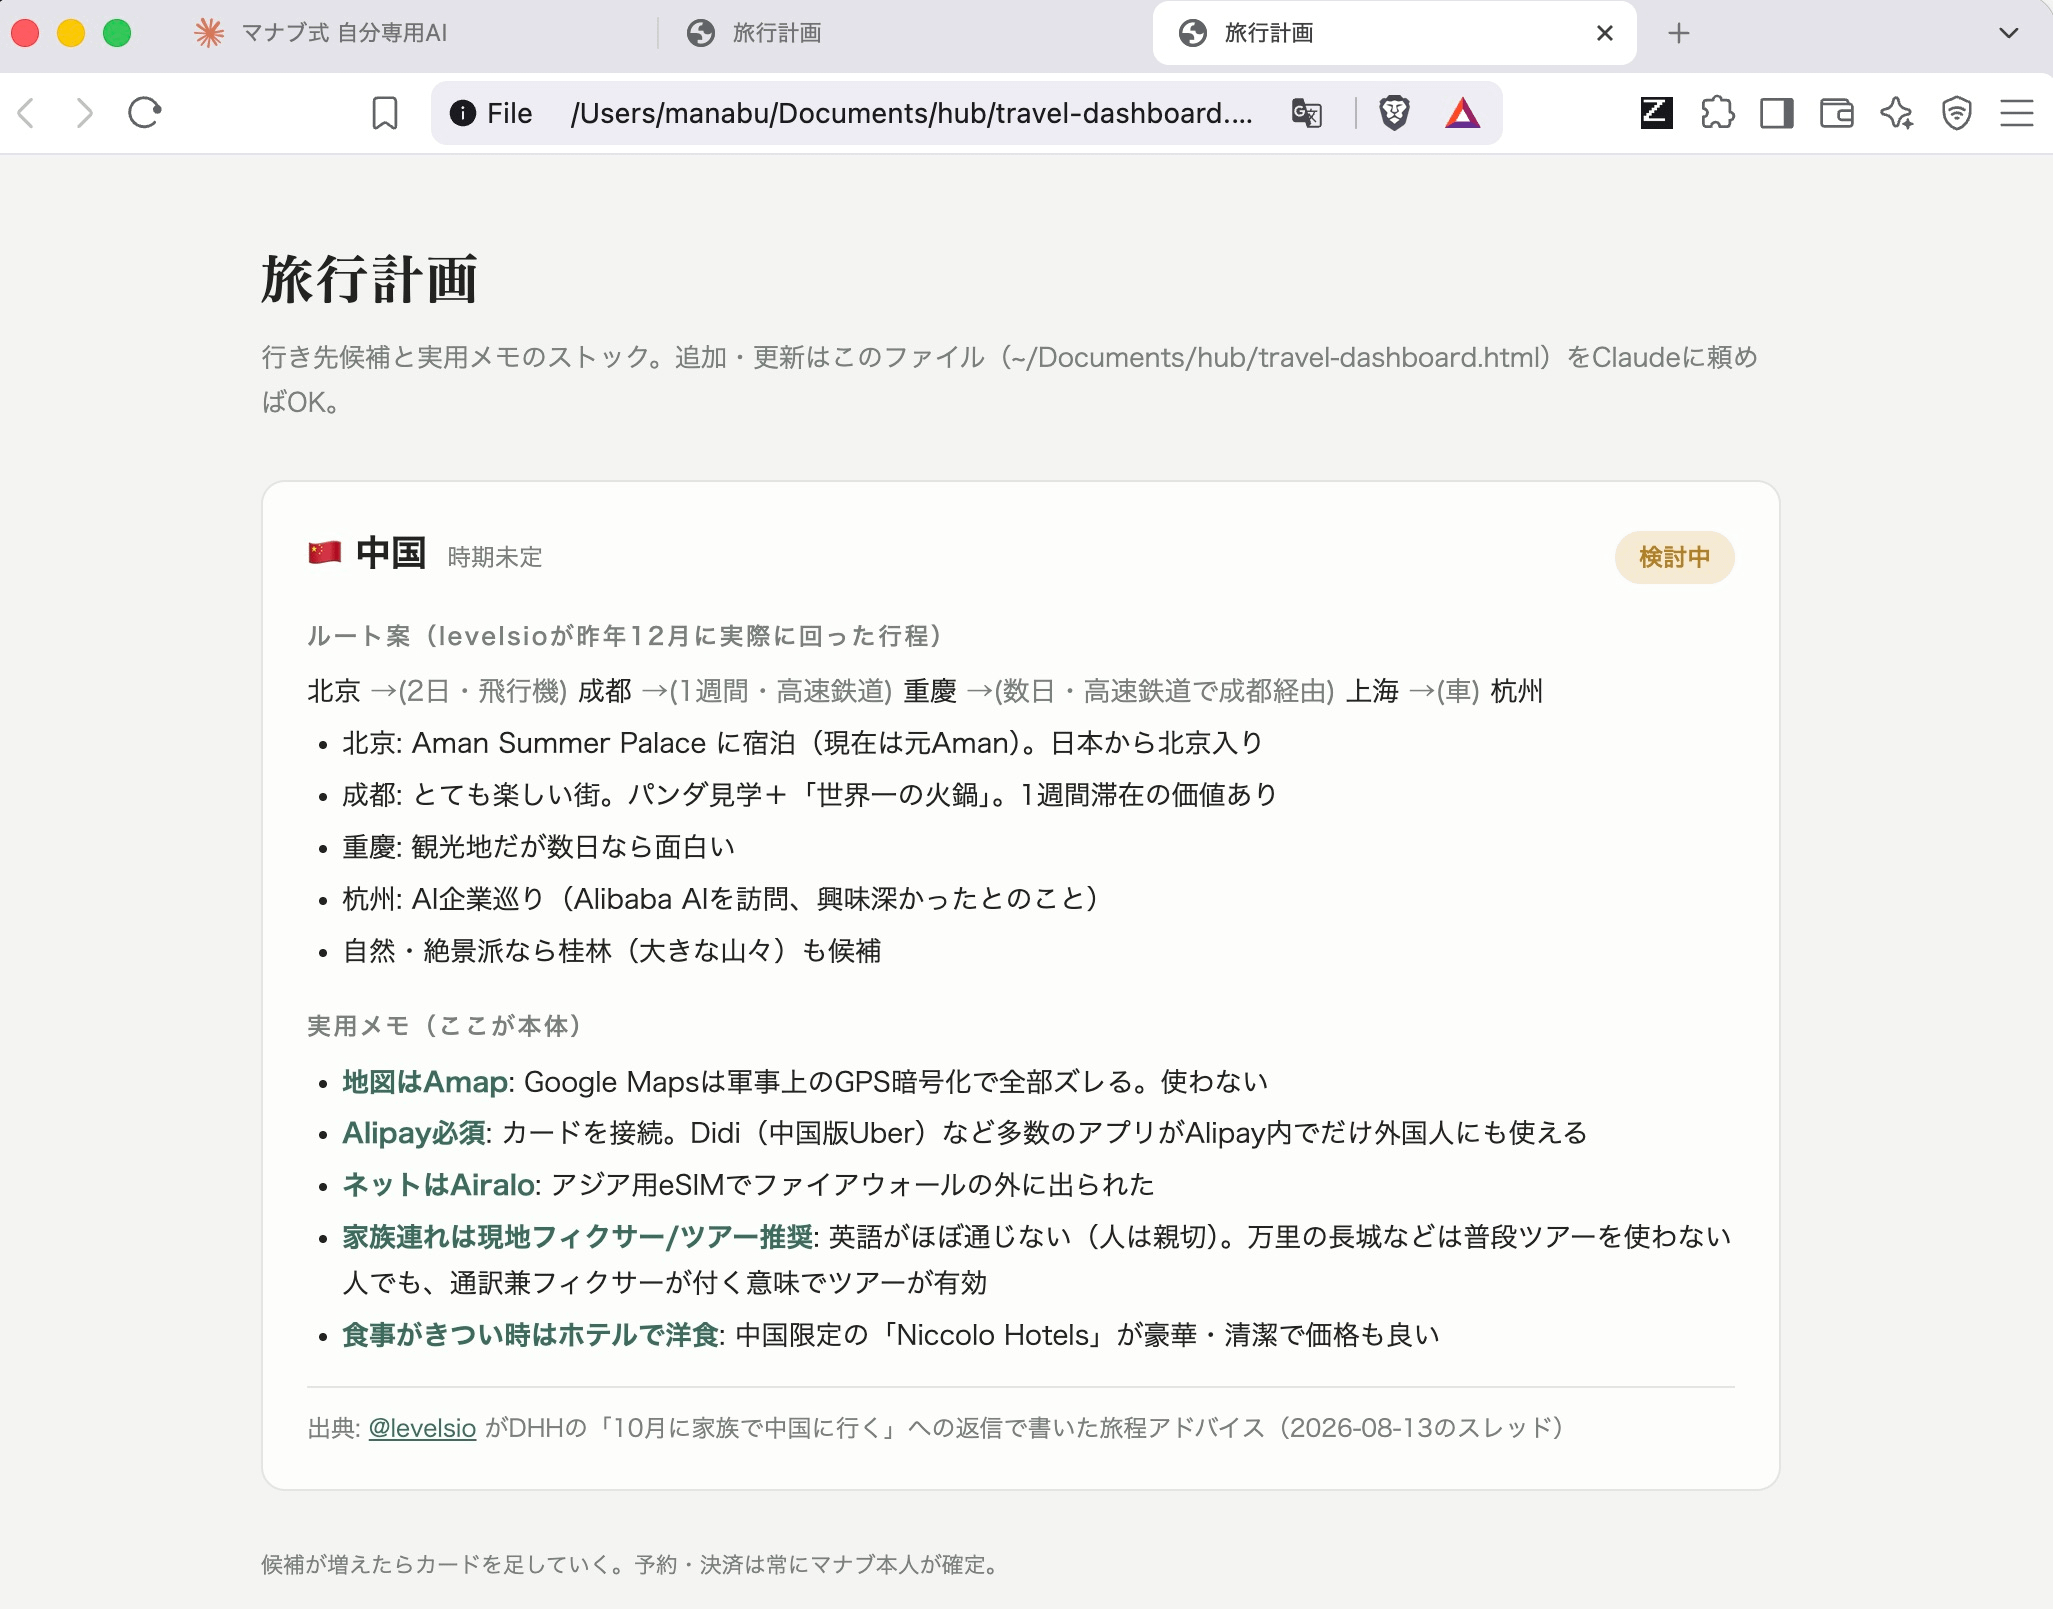Click the 重慶: 観光地だが bullet

539,847
